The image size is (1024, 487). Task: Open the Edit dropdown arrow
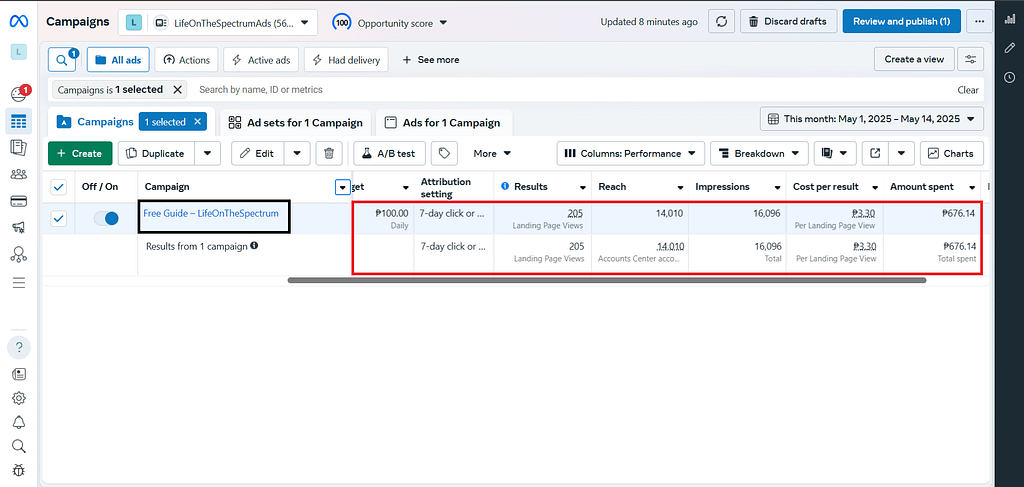[297, 153]
